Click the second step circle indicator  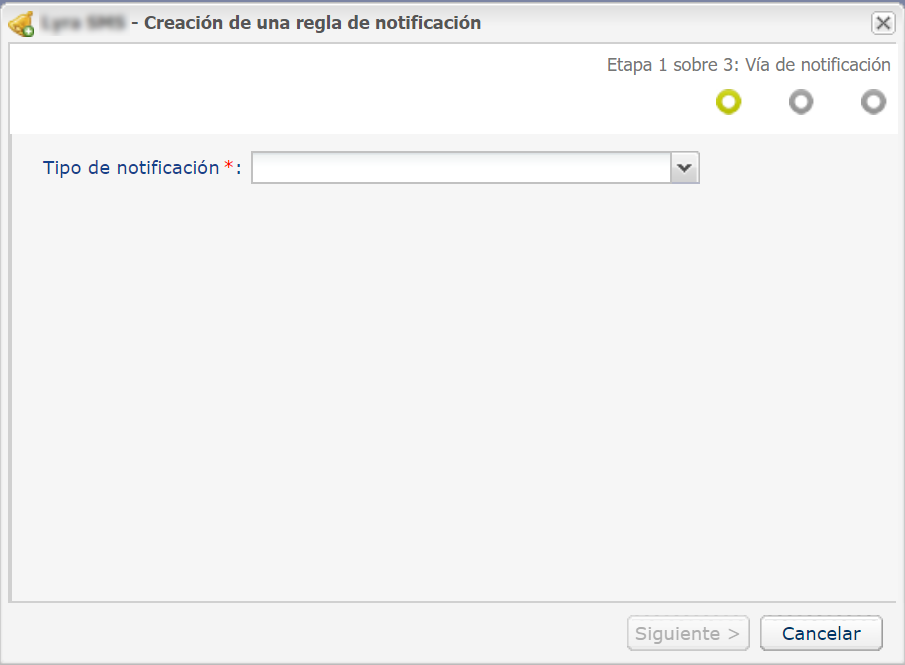point(801,102)
